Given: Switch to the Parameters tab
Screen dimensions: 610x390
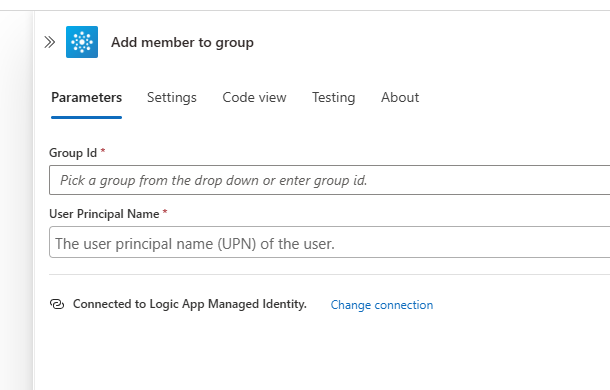Looking at the screenshot, I should 86,97.
